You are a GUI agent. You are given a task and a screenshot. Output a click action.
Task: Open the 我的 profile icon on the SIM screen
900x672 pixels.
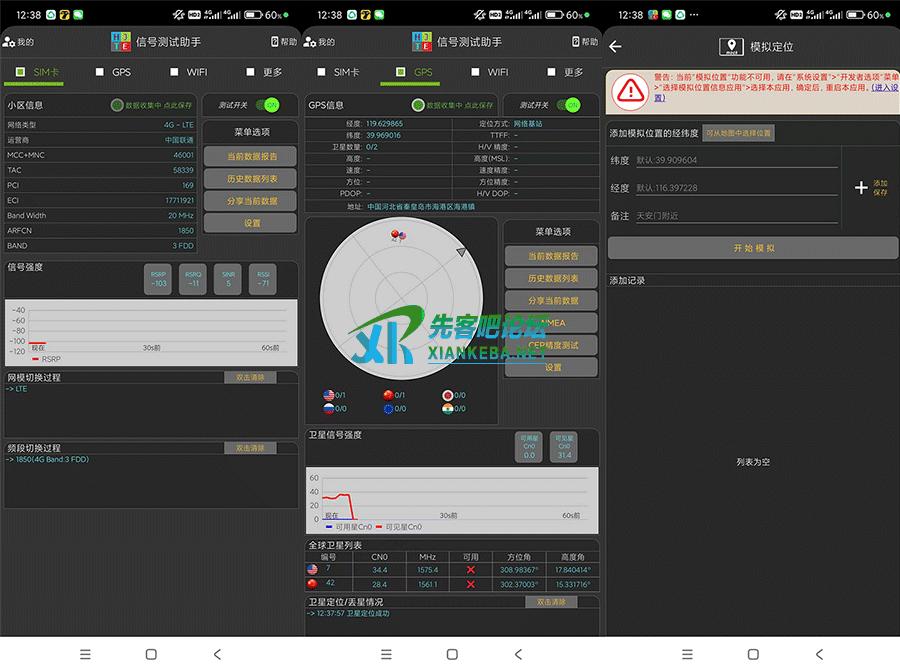[9, 42]
